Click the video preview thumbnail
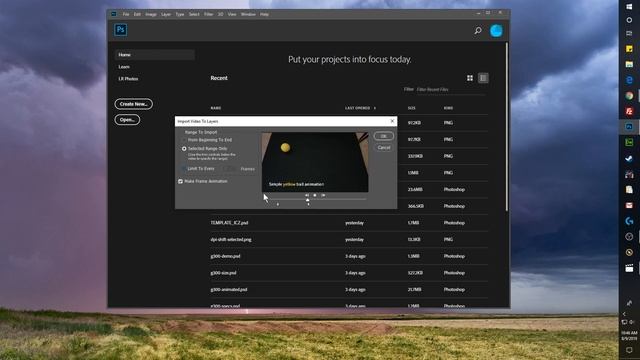640x360 pixels. (315, 162)
